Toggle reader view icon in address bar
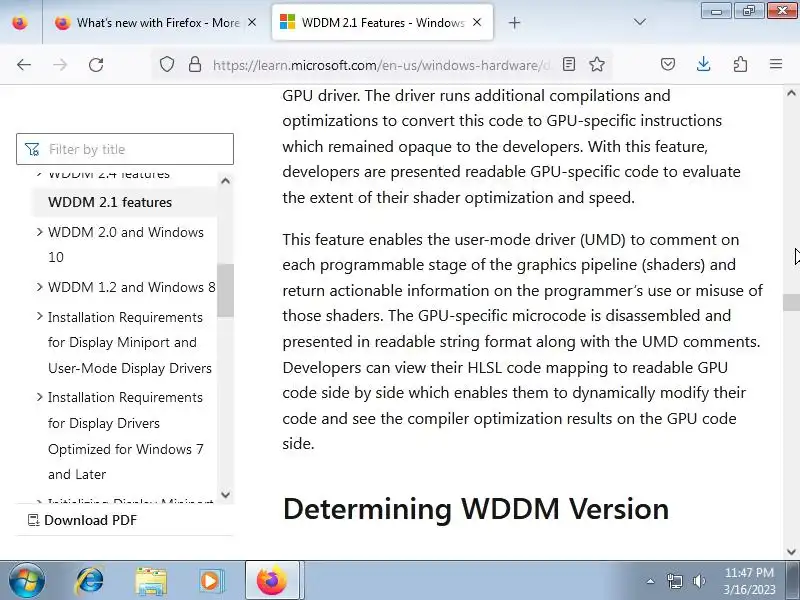Viewport: 800px width, 600px height. 568,64
